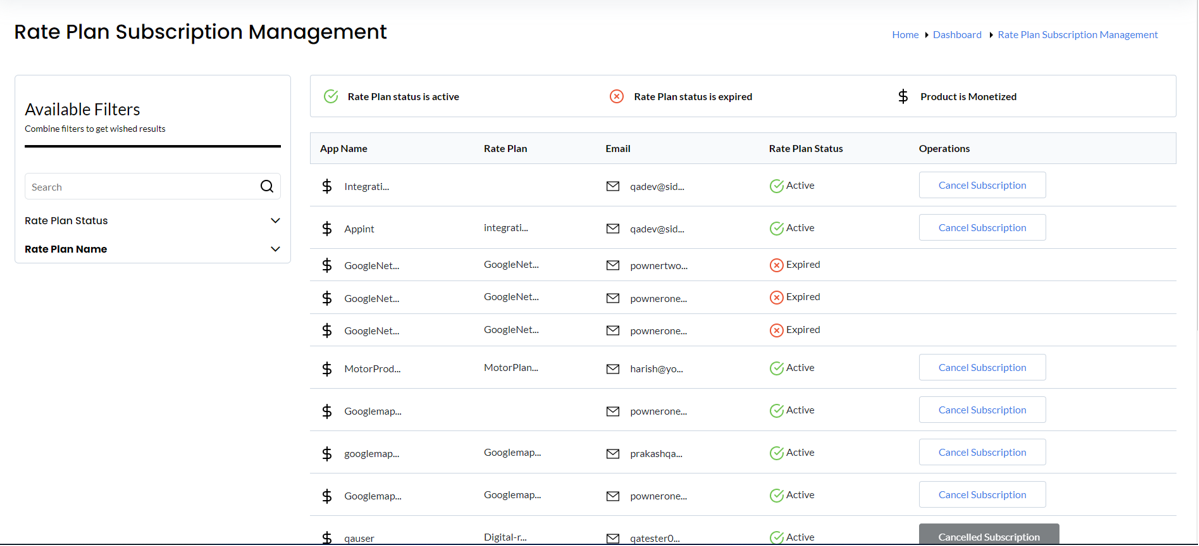Click the dollar icon beside Appint

tap(327, 229)
